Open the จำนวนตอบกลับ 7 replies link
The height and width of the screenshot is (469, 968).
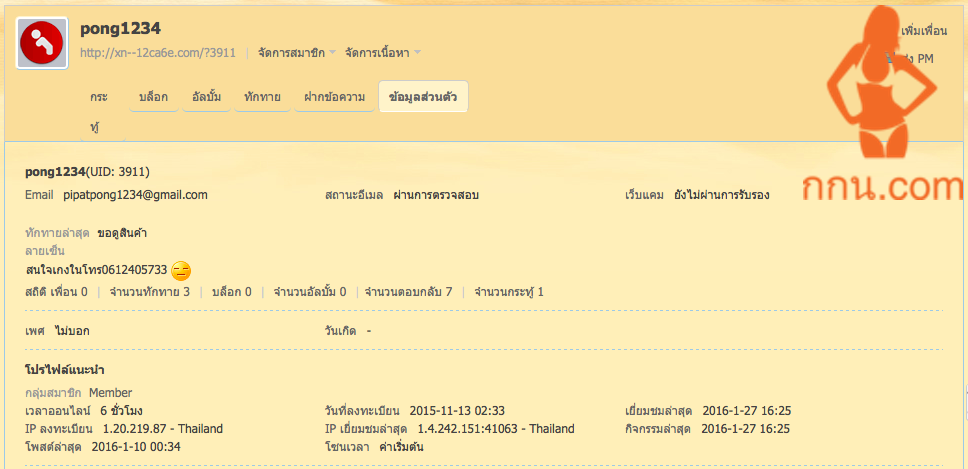click(409, 291)
